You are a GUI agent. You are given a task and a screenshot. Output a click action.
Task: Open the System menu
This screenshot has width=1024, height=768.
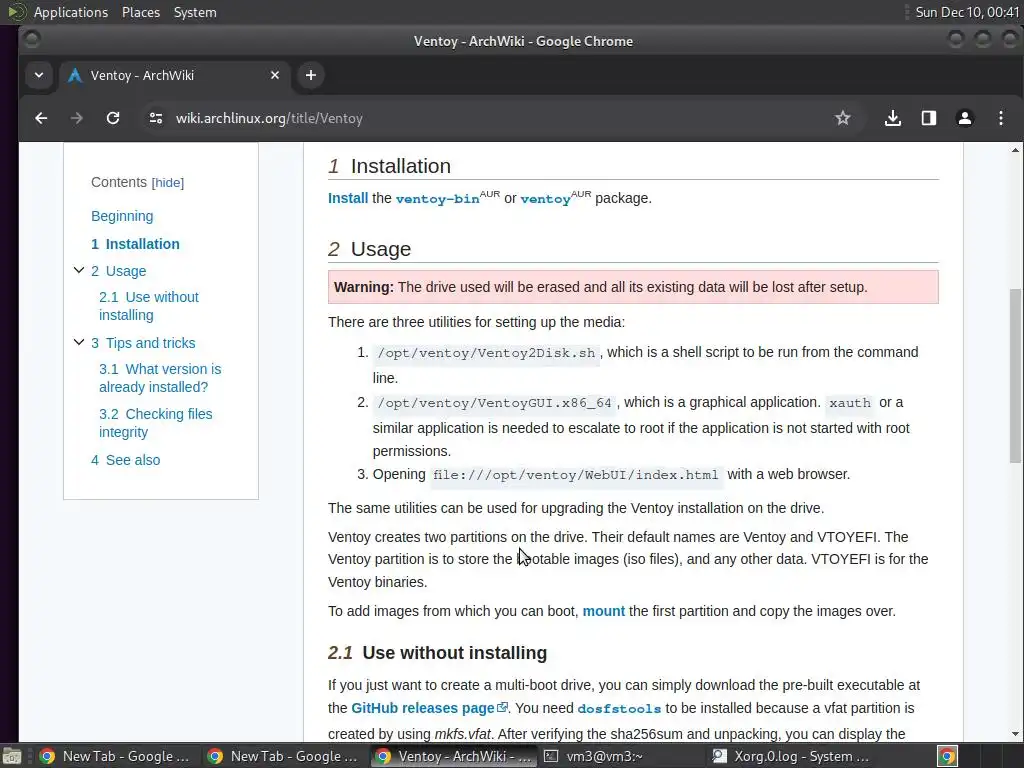pyautogui.click(x=195, y=12)
